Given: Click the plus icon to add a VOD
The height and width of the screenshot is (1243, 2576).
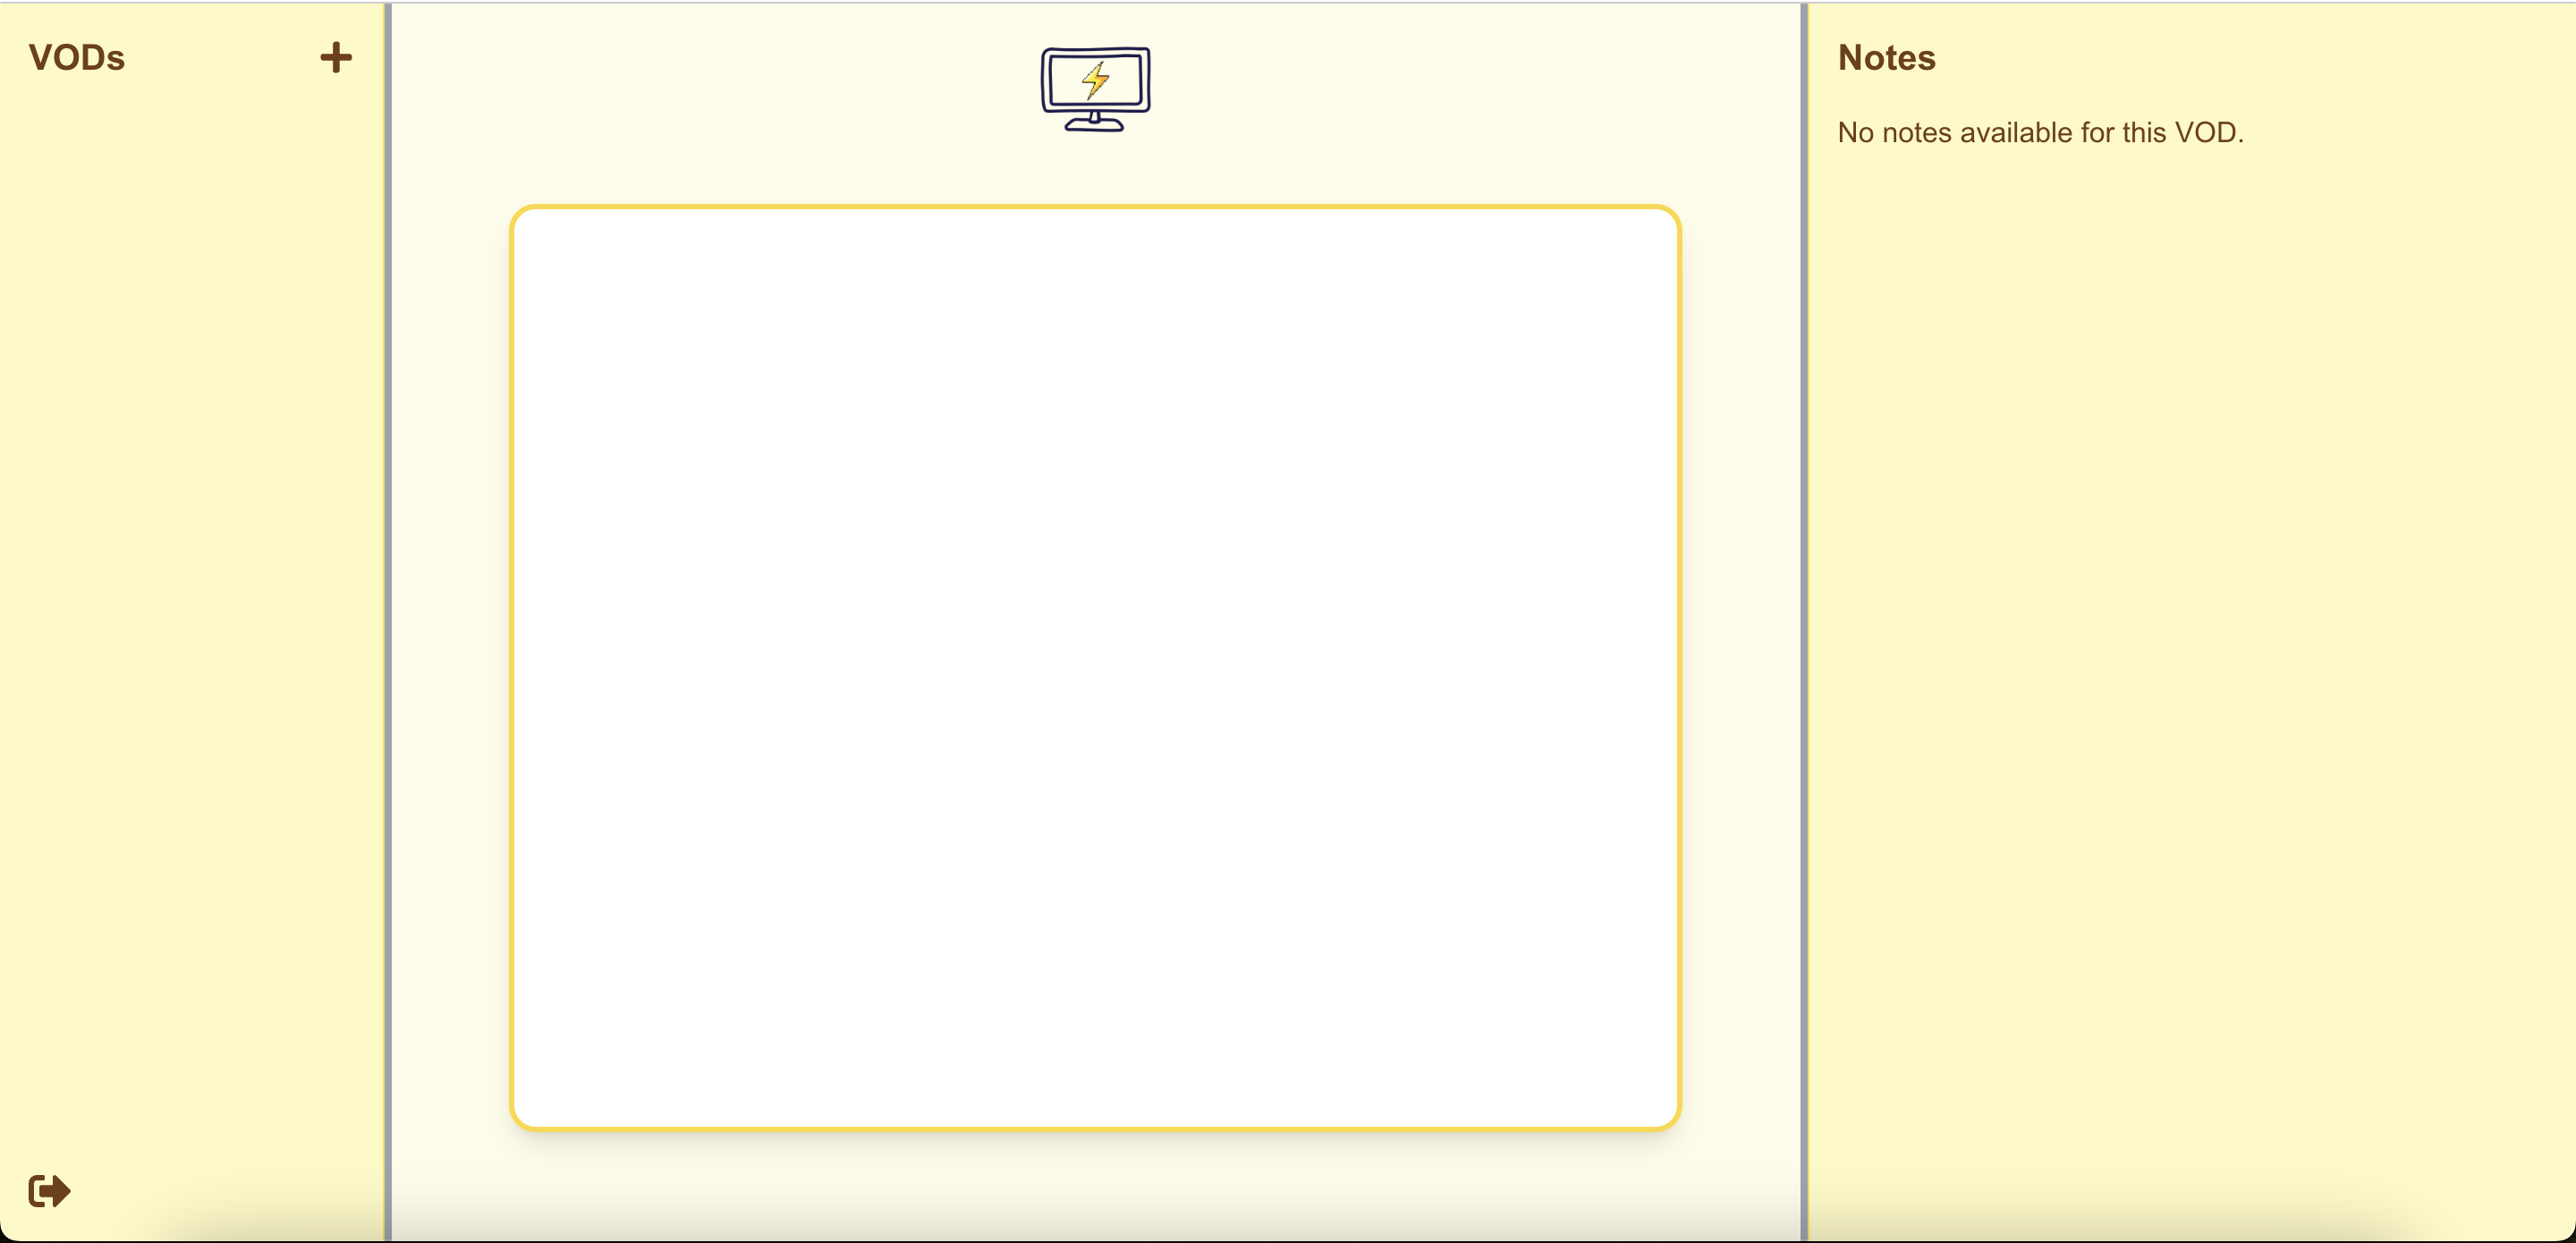Looking at the screenshot, I should tap(336, 57).
